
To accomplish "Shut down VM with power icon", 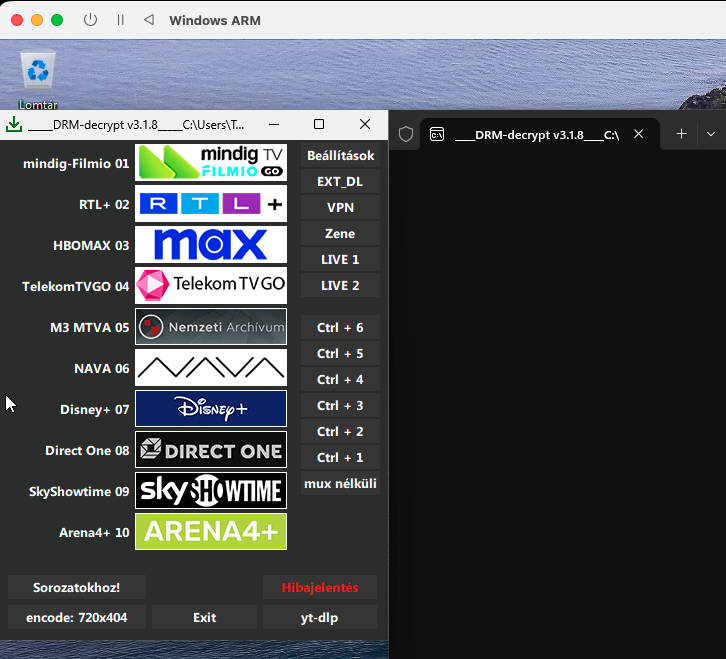I will click(x=90, y=20).
